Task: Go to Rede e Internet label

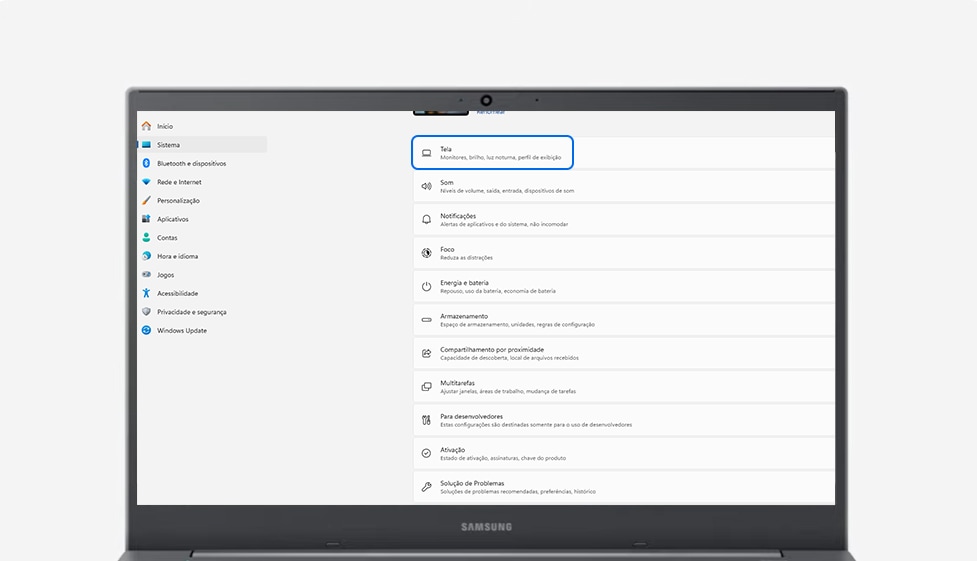Action: [179, 182]
